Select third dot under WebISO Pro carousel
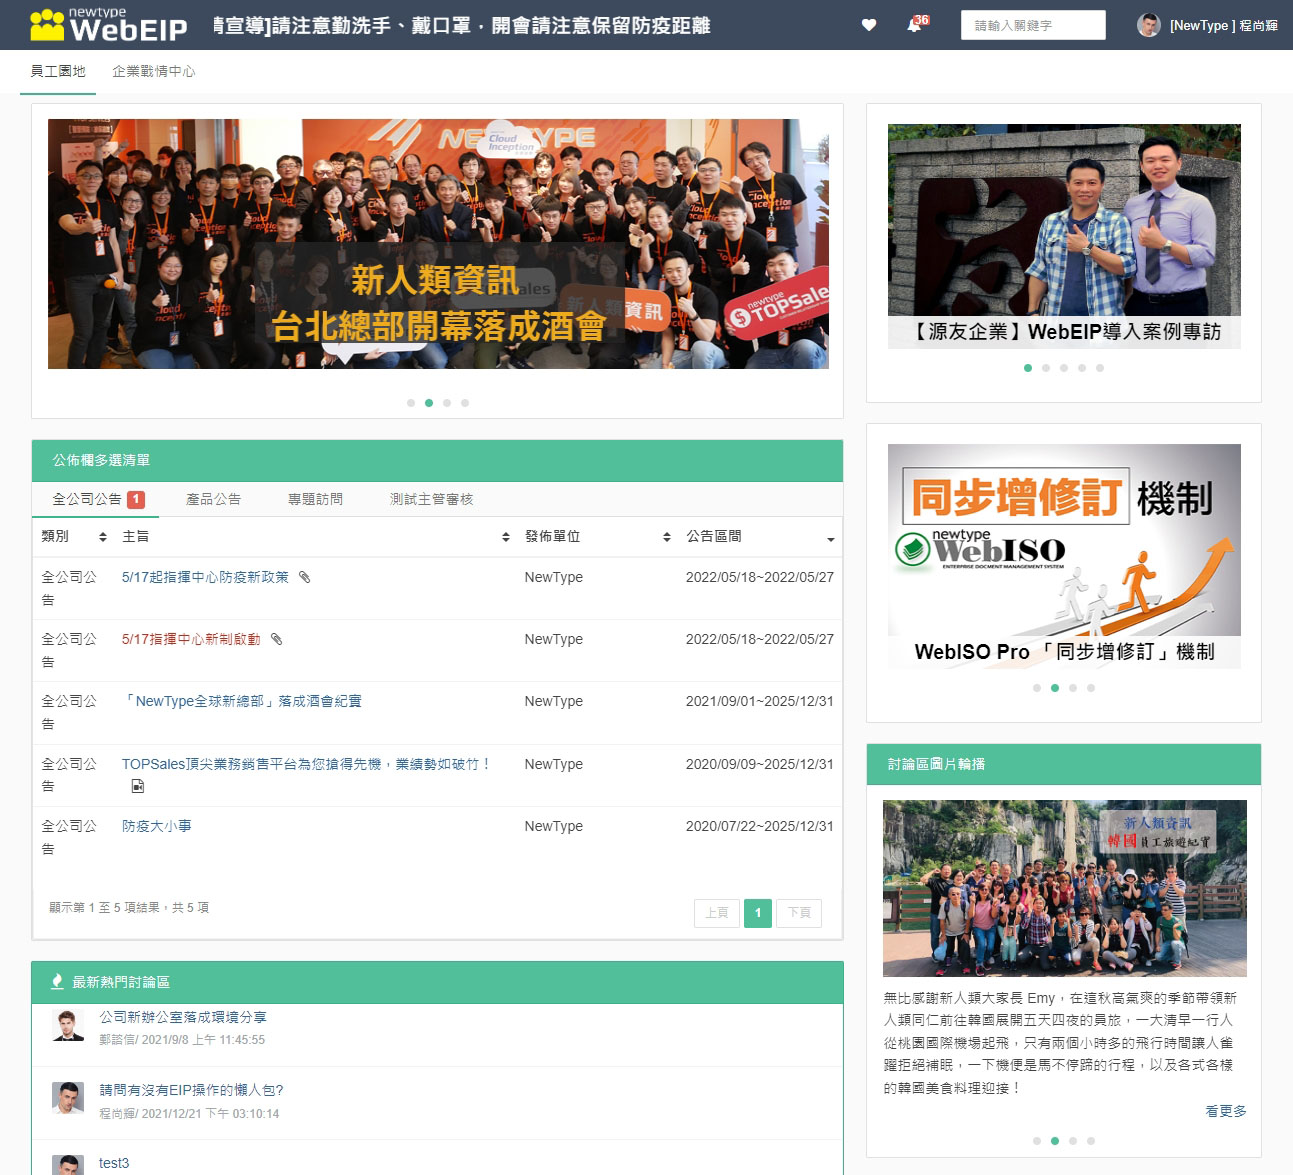1293x1175 pixels. tap(1073, 688)
